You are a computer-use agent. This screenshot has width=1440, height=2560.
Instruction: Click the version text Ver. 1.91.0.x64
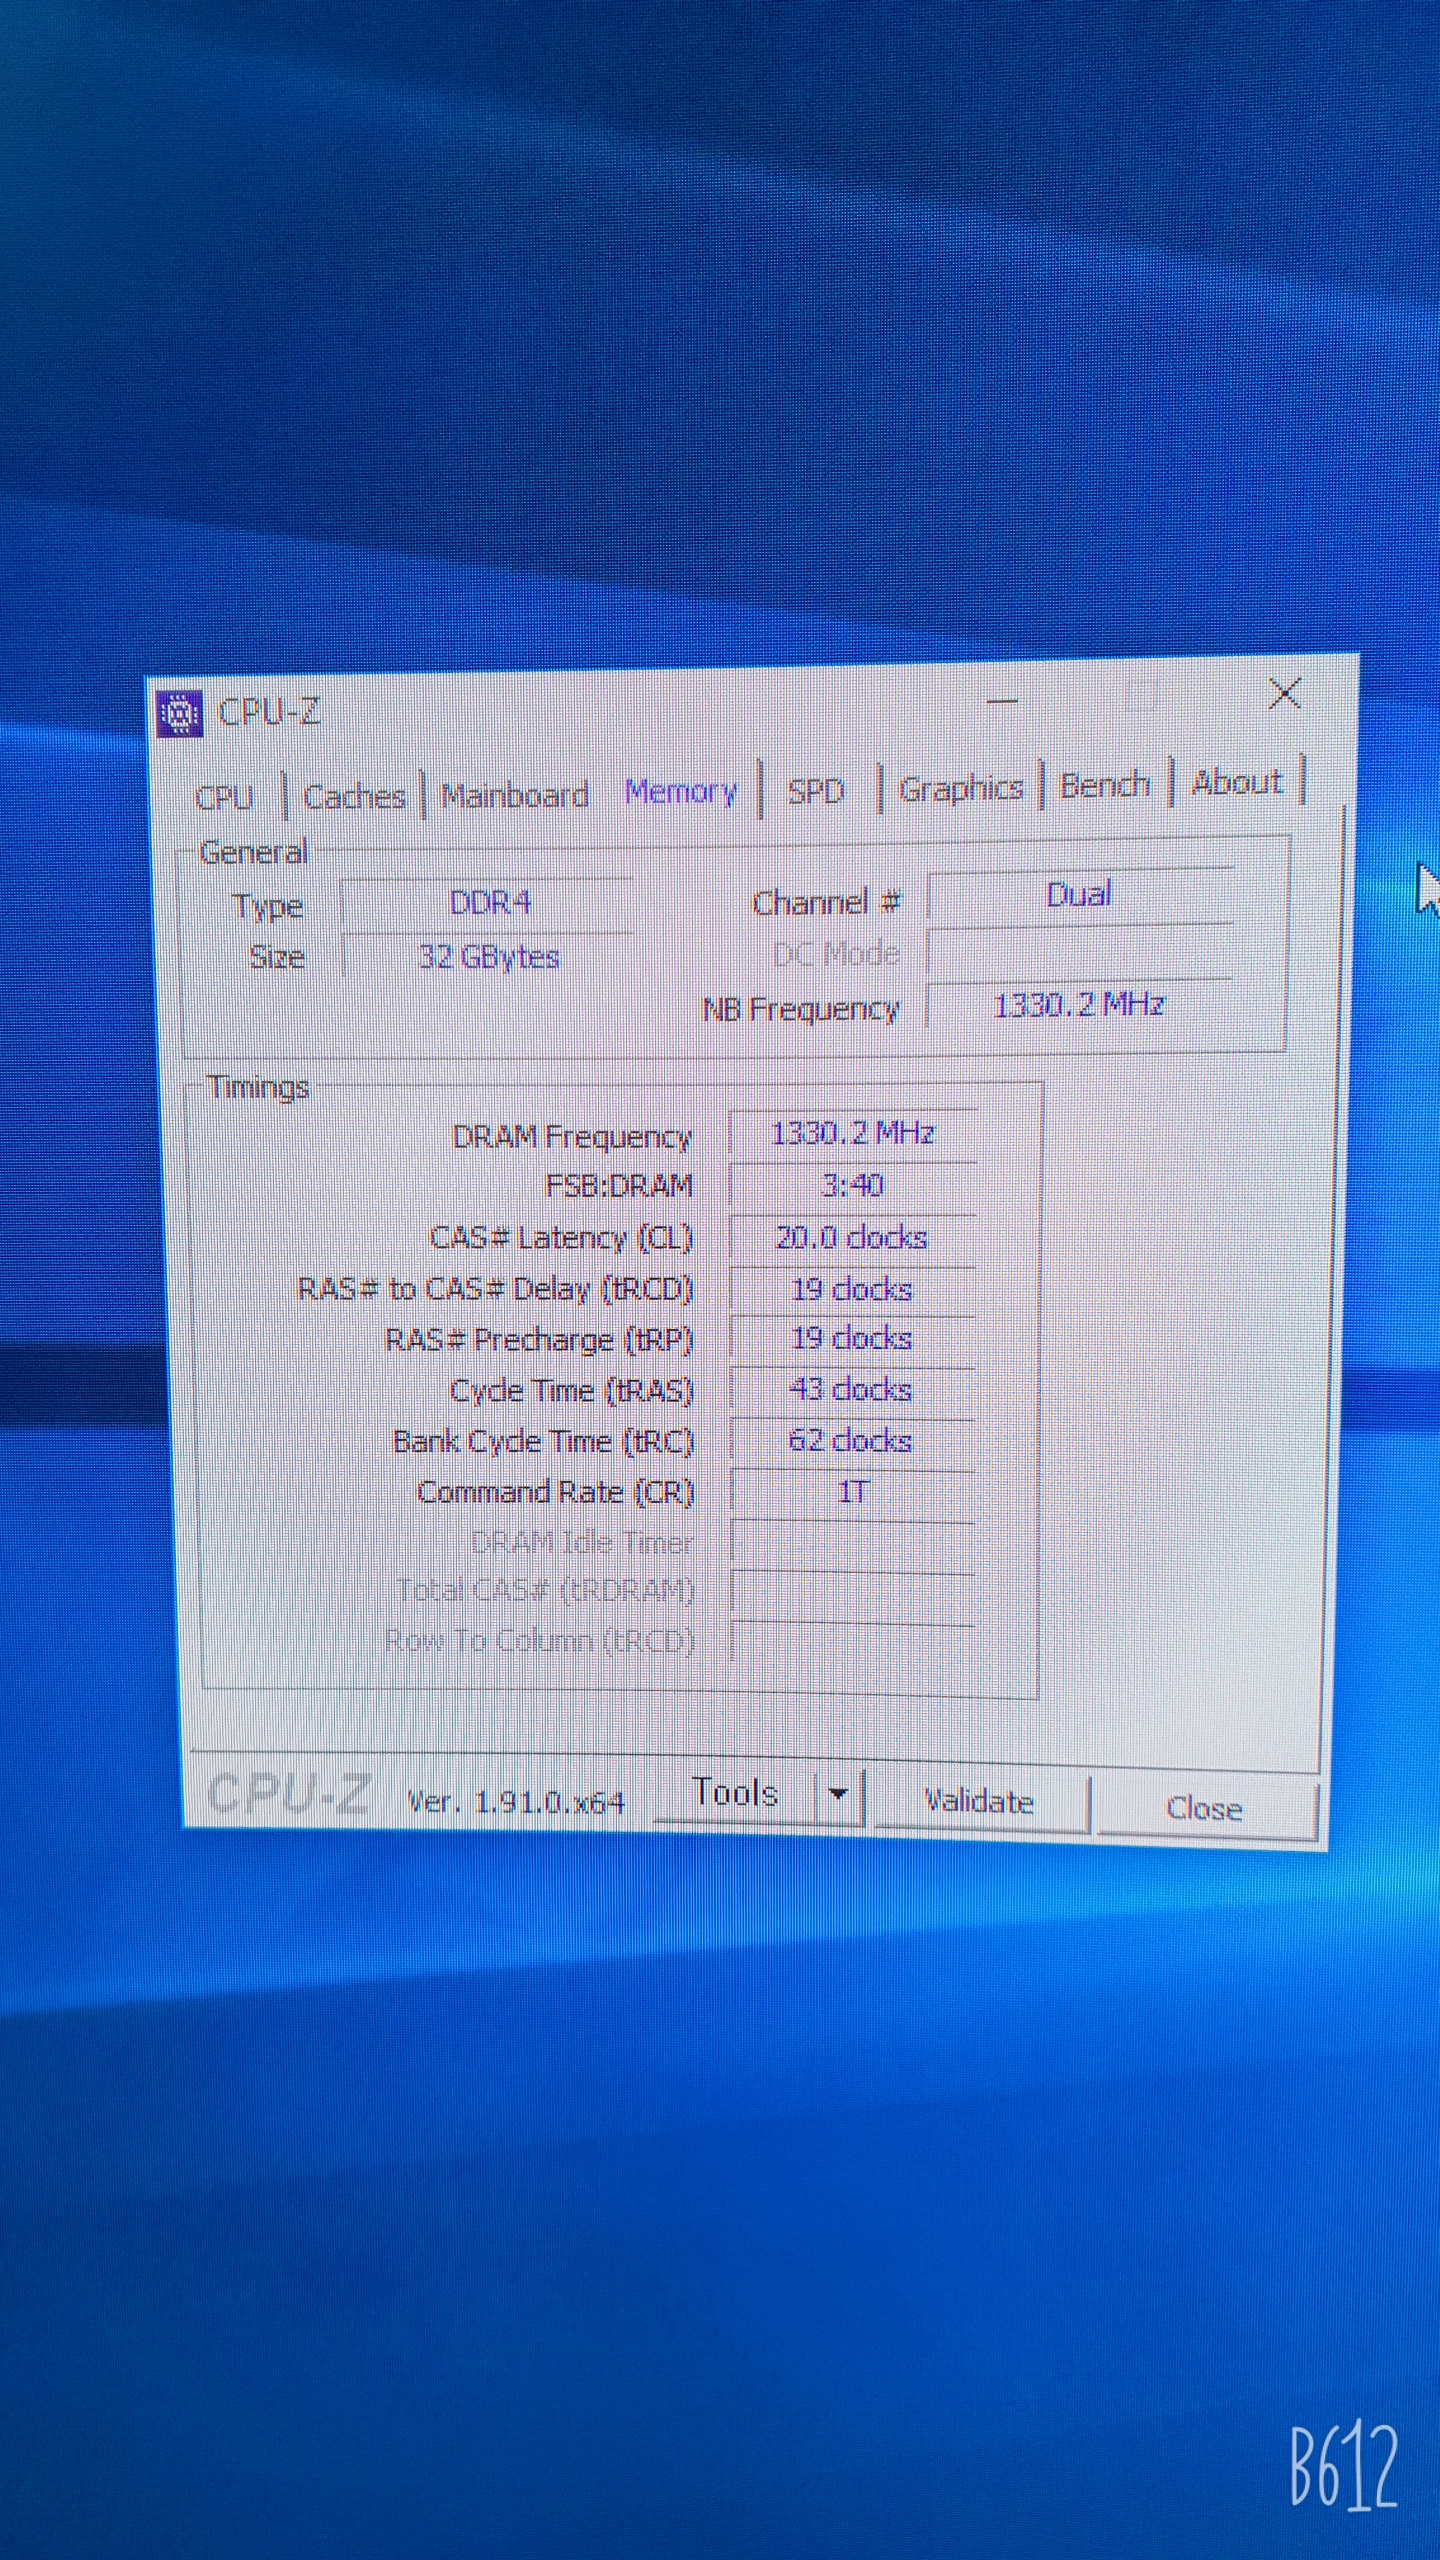click(x=515, y=1802)
